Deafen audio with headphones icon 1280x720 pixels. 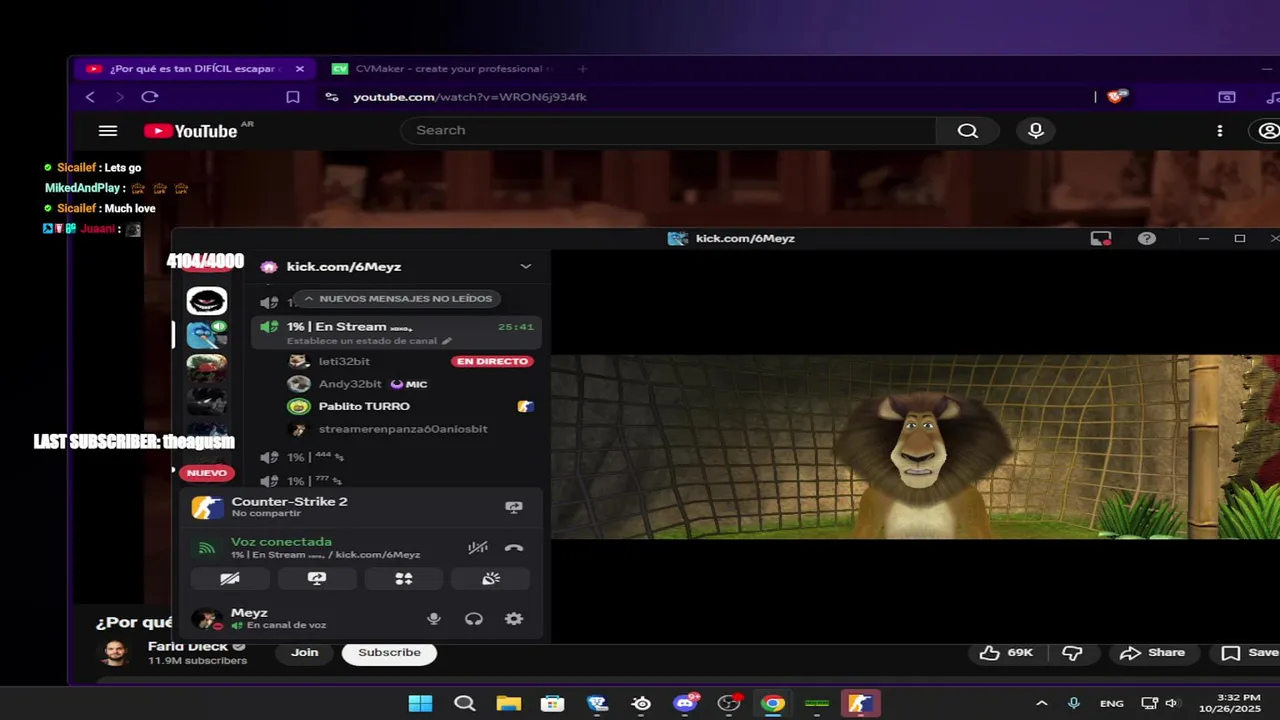(474, 619)
